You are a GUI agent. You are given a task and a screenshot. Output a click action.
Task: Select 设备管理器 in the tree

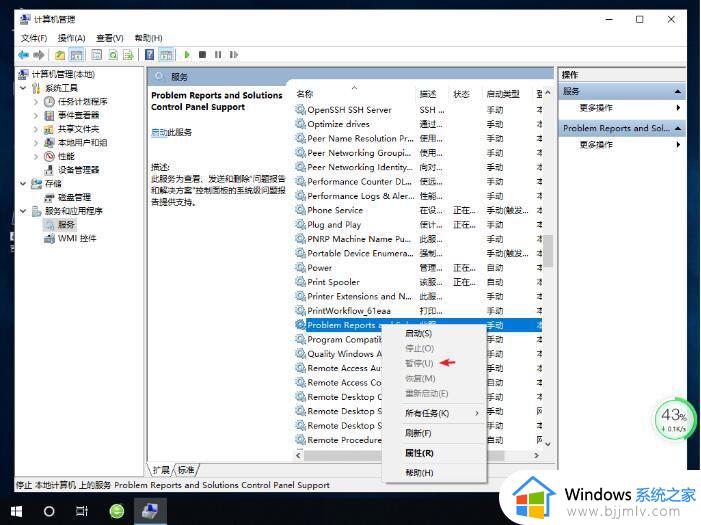coord(78,170)
